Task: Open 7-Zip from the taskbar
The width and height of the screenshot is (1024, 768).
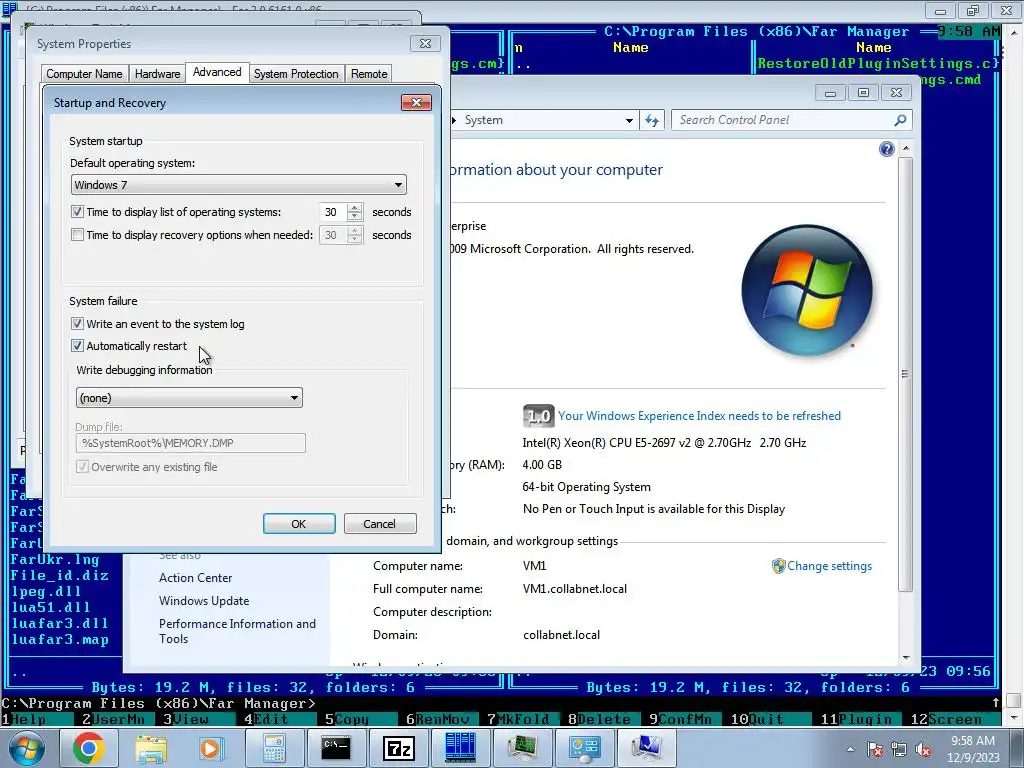Action: [398, 748]
